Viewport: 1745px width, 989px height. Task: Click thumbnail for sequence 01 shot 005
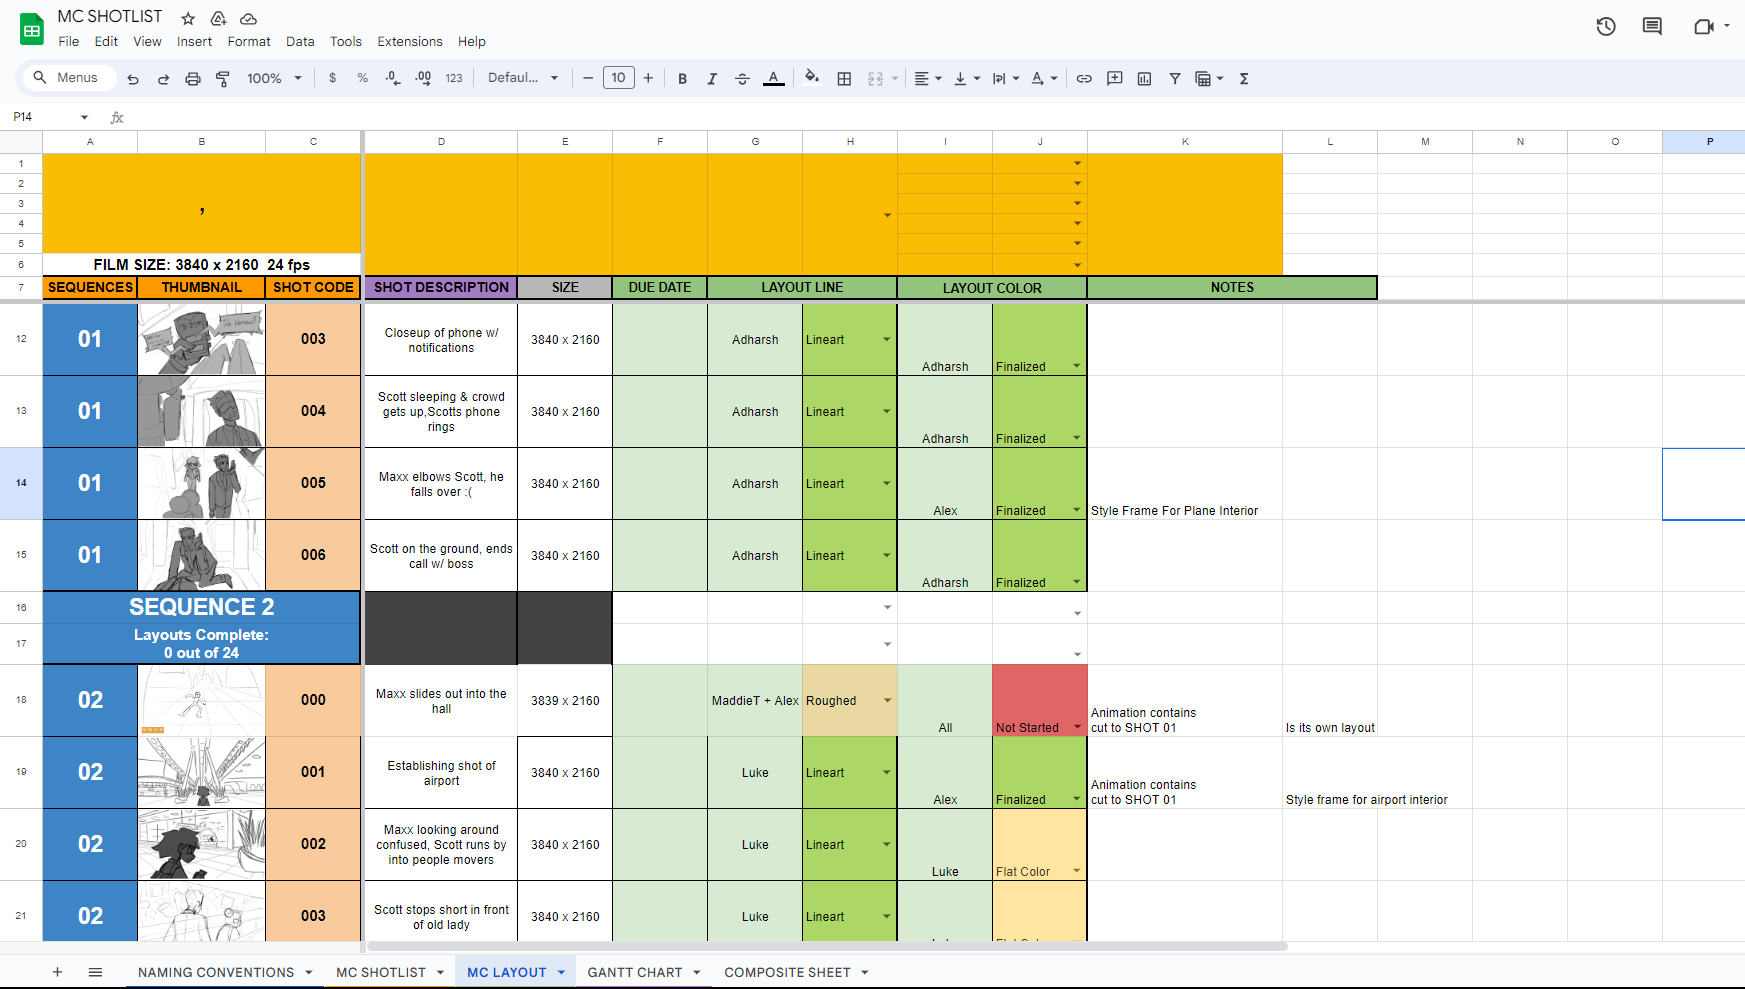[201, 483]
